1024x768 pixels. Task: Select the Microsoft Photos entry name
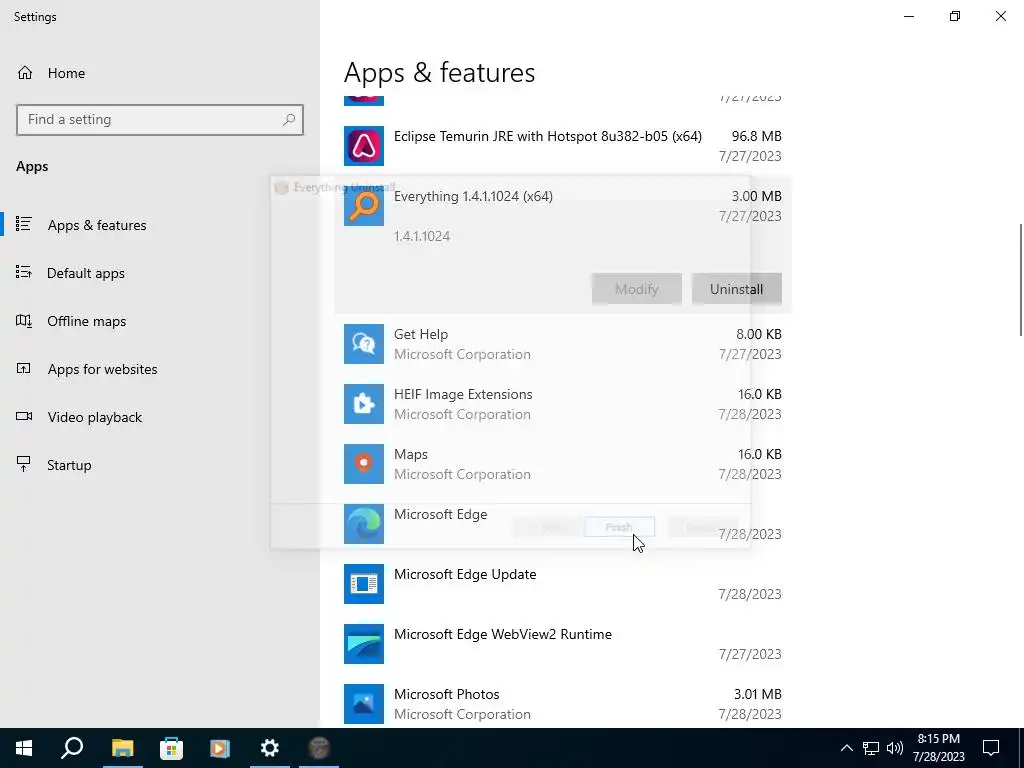tap(447, 695)
